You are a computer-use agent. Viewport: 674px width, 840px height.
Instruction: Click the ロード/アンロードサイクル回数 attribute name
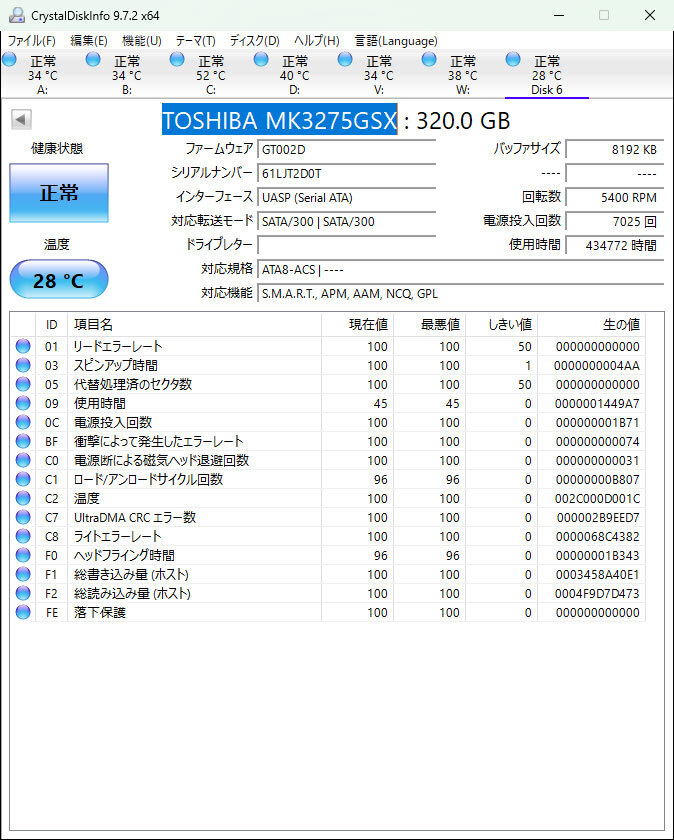click(x=148, y=479)
